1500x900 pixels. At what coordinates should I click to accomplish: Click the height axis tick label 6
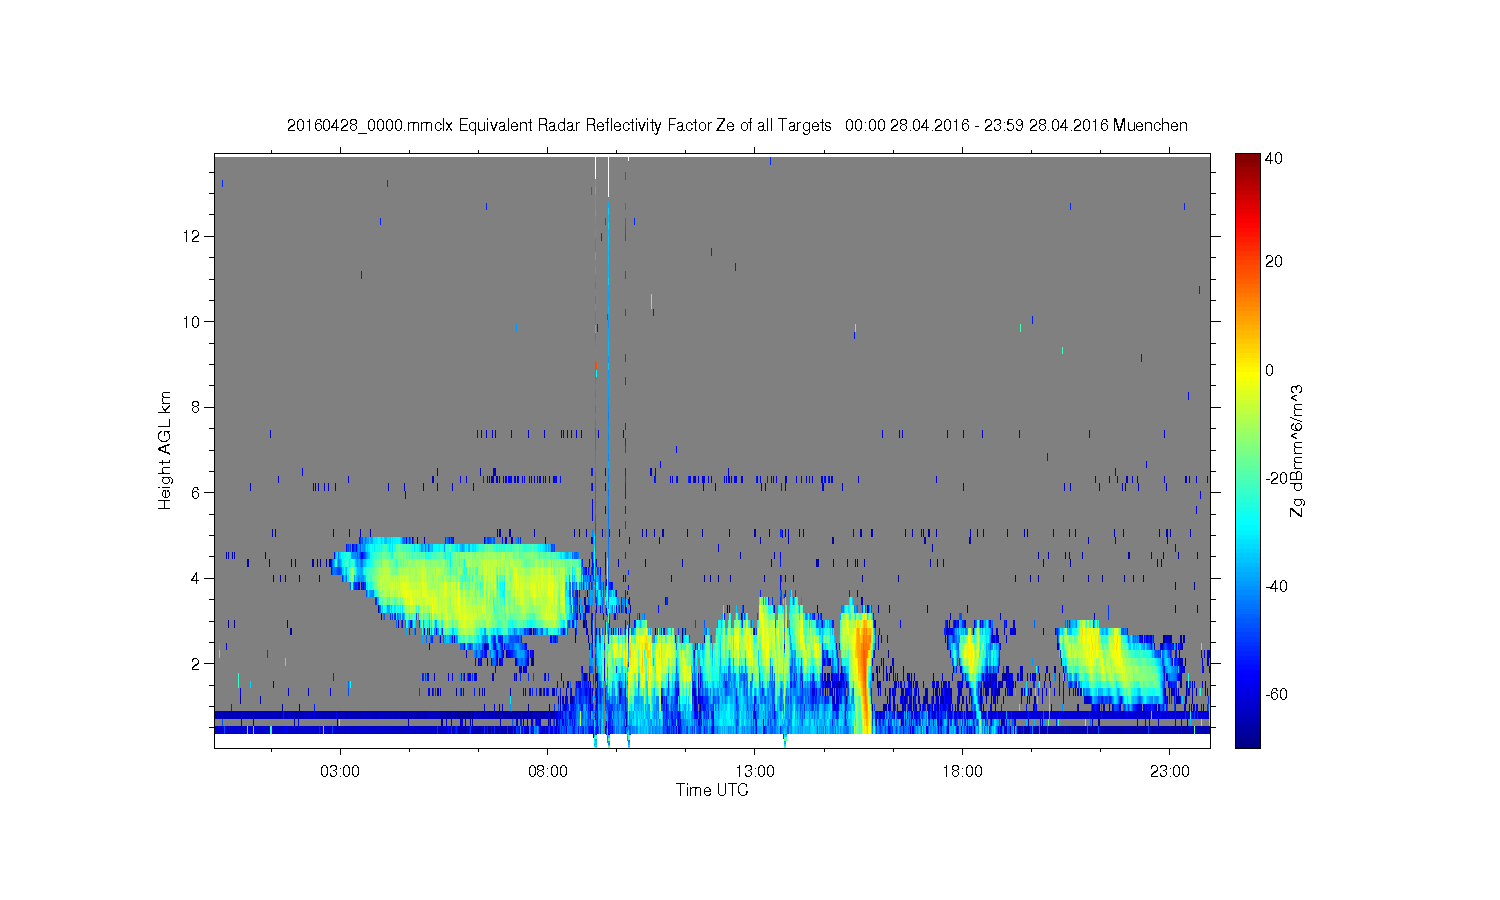tap(198, 492)
